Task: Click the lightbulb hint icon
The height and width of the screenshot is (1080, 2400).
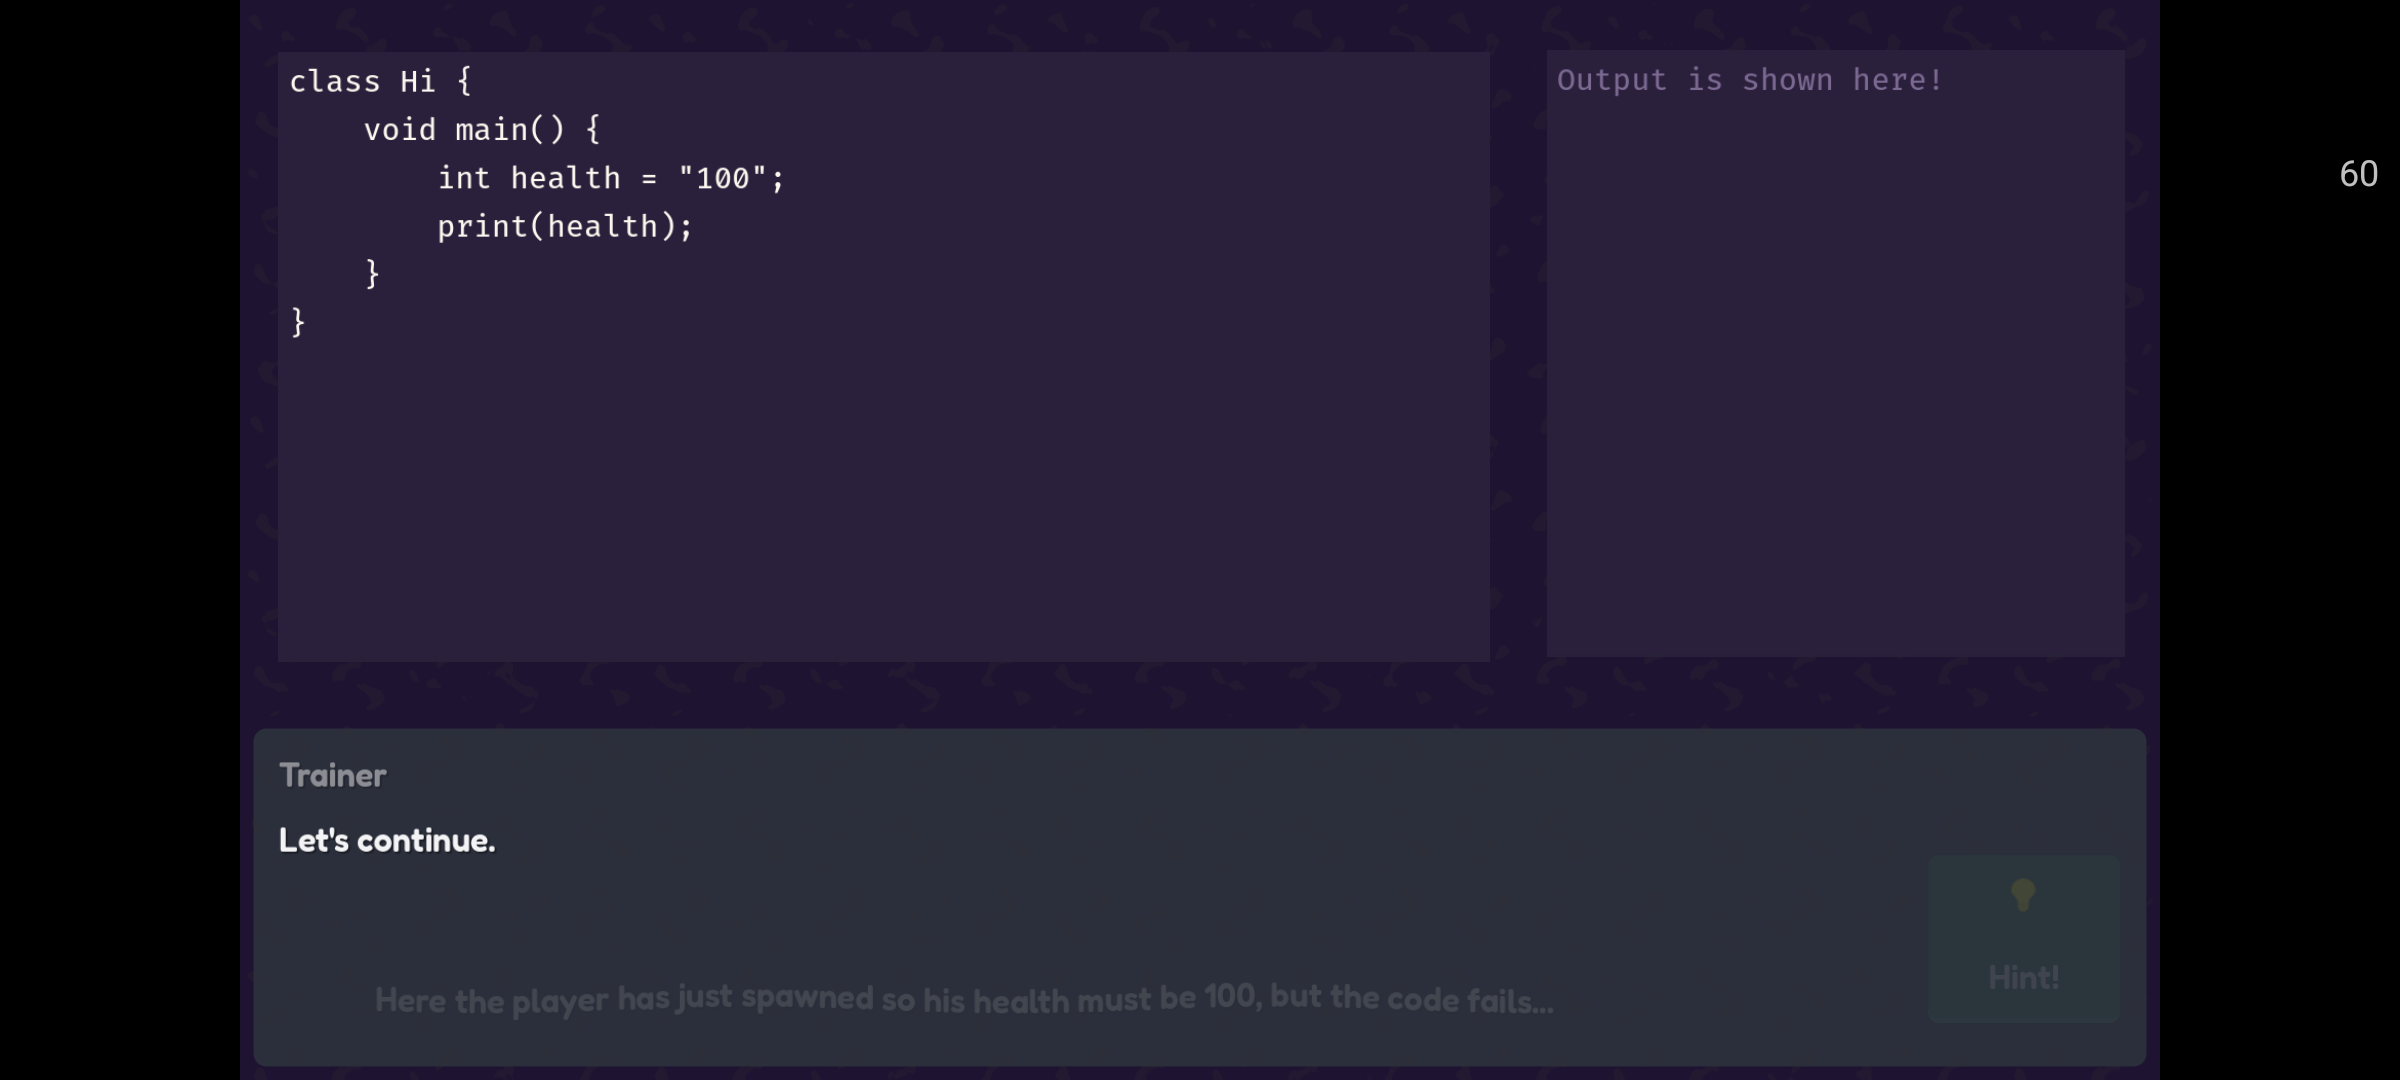Action: point(2022,895)
